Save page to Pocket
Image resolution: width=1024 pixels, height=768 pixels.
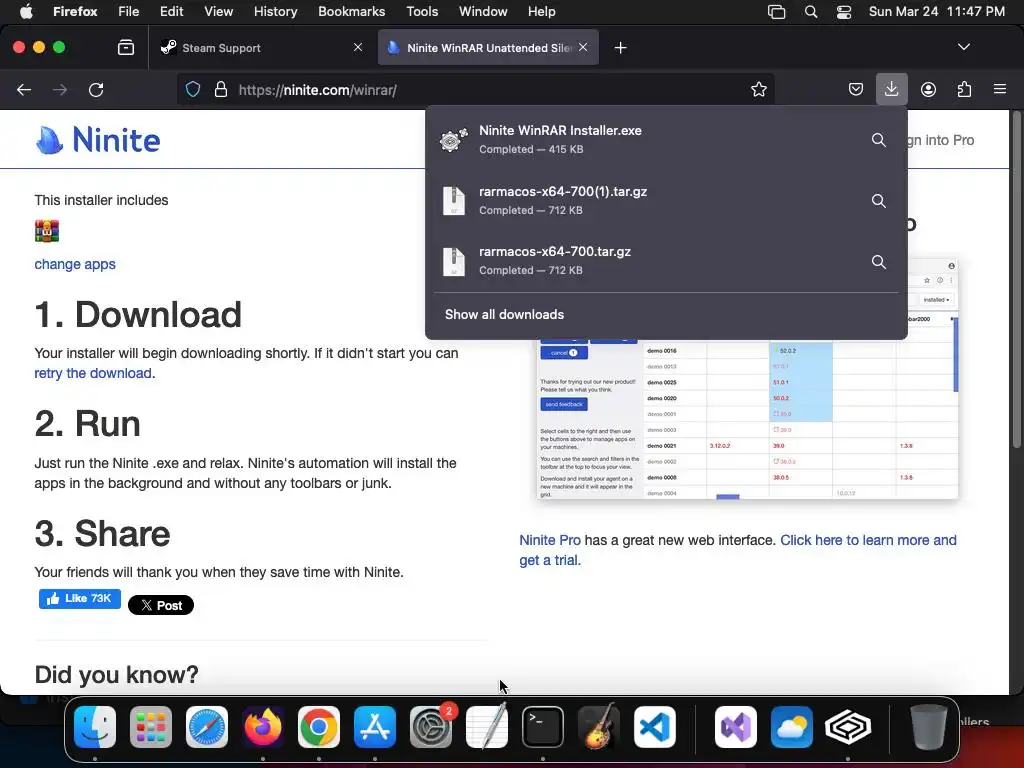856,89
